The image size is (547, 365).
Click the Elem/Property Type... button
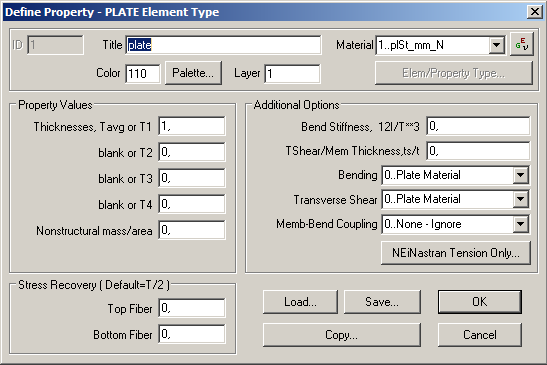click(x=454, y=73)
